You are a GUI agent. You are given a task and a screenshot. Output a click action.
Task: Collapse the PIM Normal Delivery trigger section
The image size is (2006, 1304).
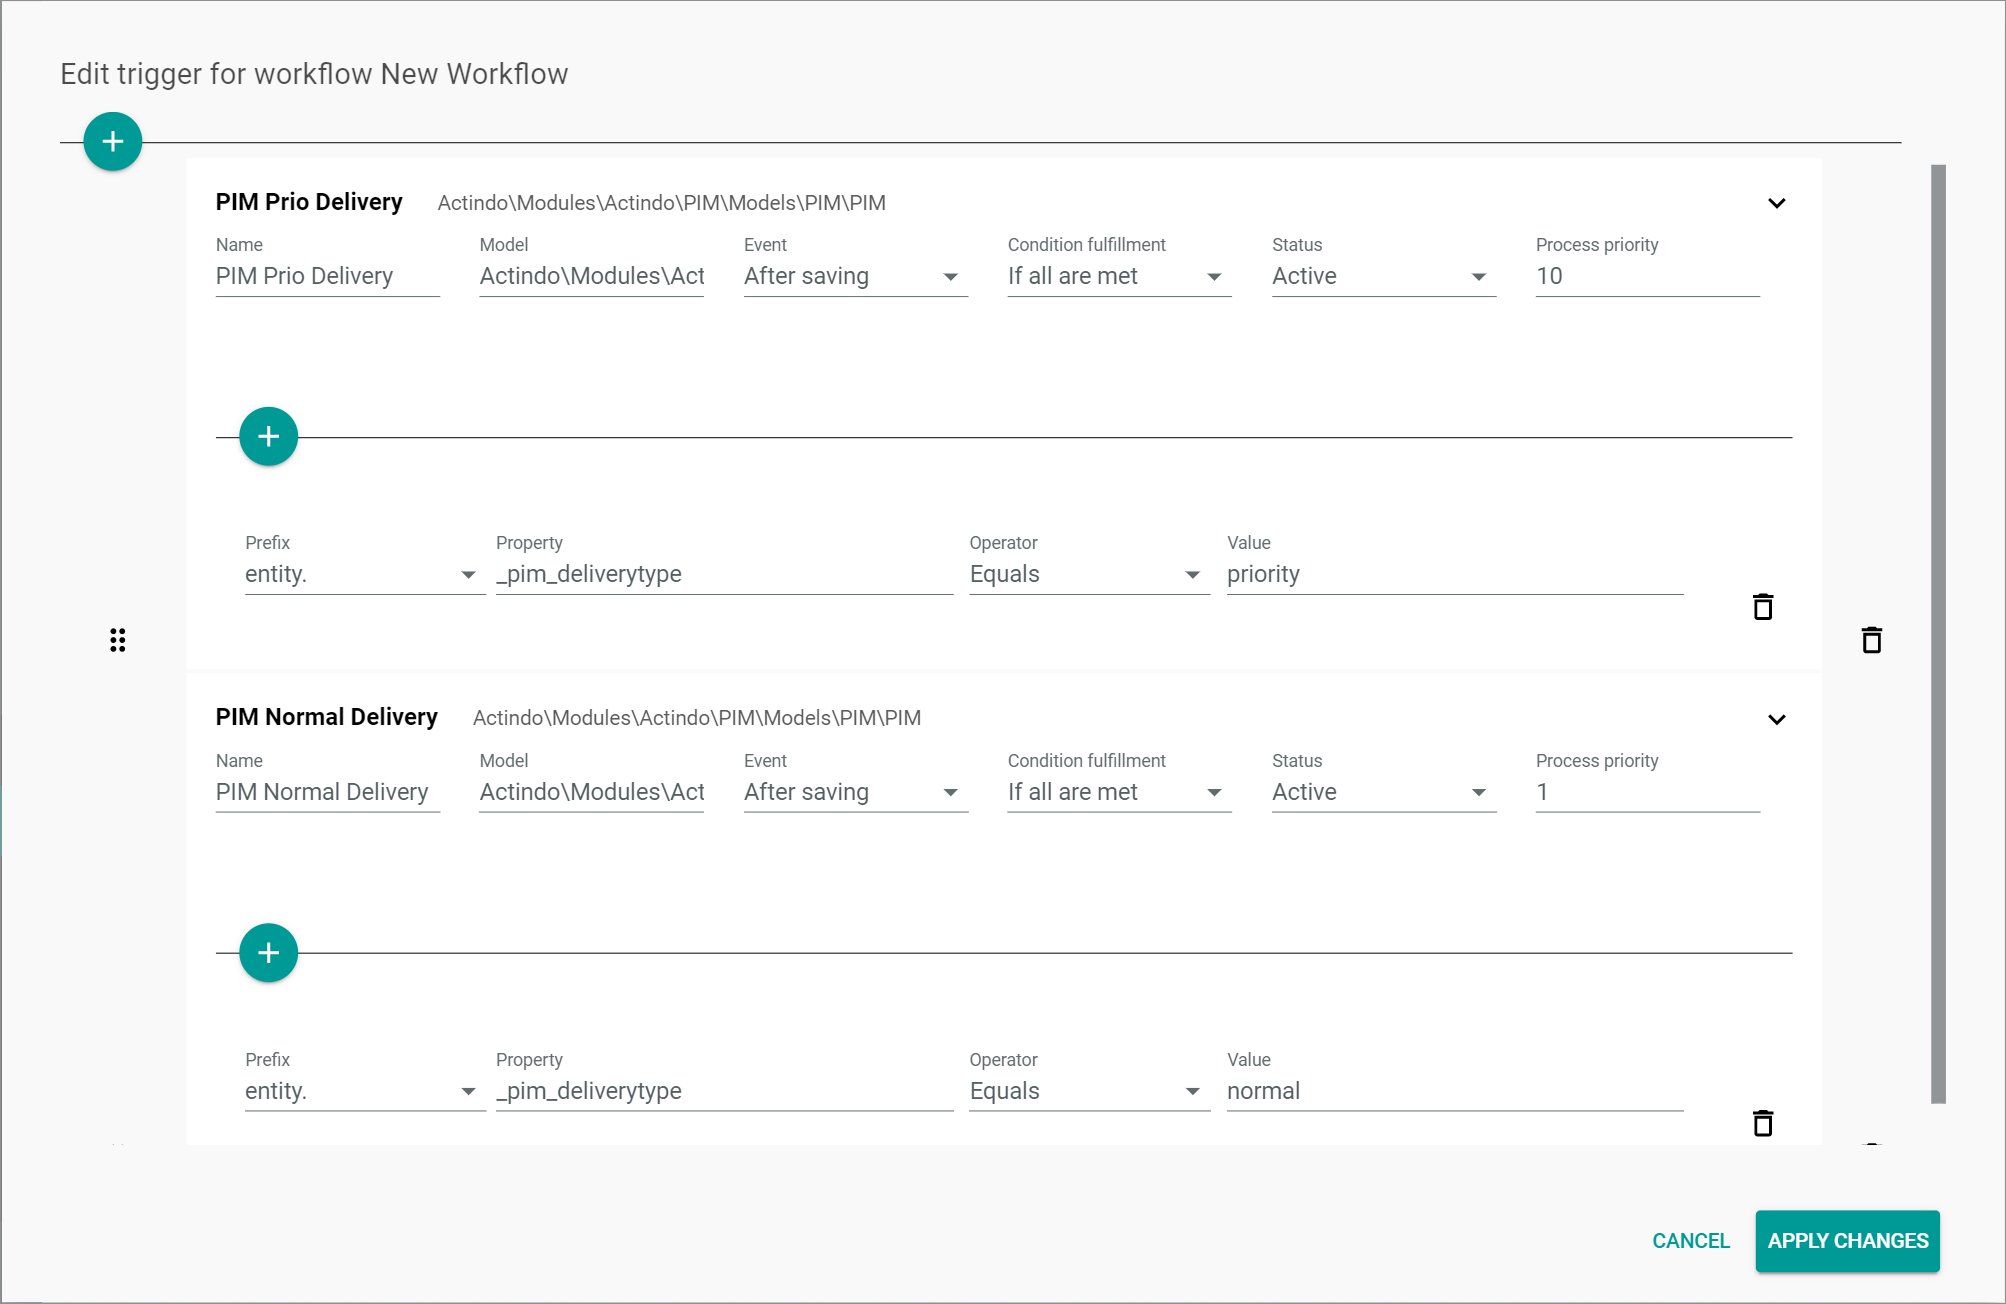[1777, 719]
